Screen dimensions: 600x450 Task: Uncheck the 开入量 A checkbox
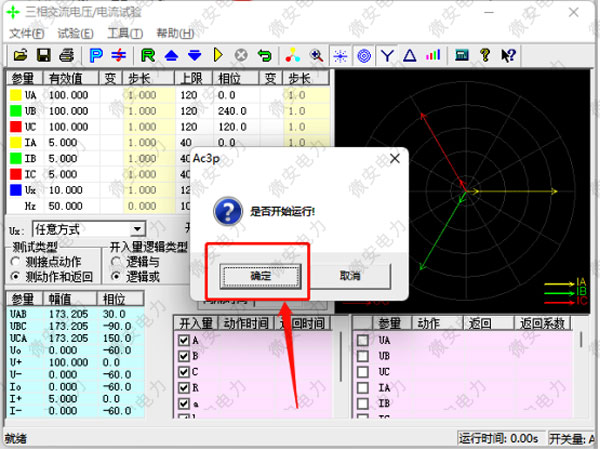182,340
